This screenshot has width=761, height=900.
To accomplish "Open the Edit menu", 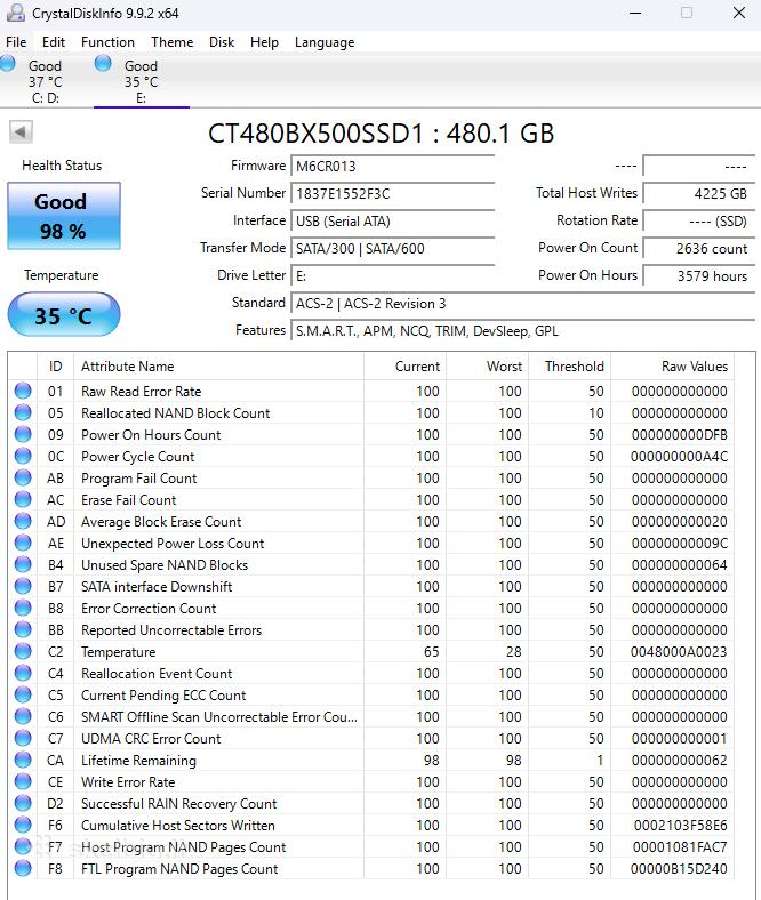I will [x=53, y=42].
